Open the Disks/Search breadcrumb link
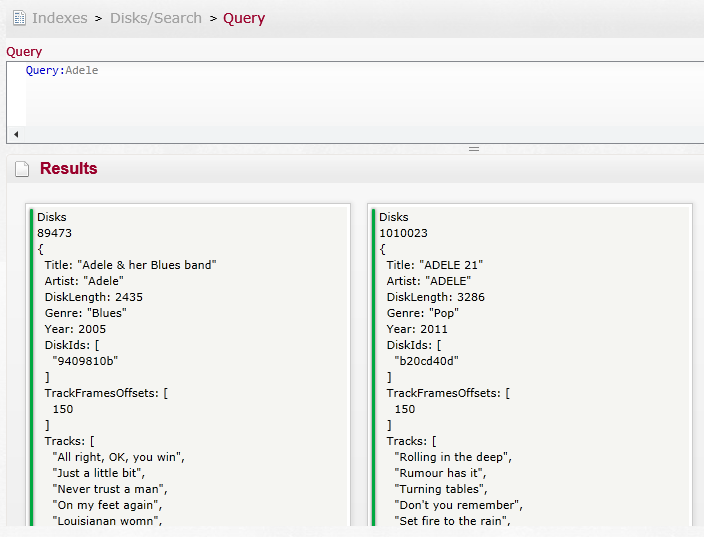The width and height of the screenshot is (704, 537). click(x=155, y=18)
